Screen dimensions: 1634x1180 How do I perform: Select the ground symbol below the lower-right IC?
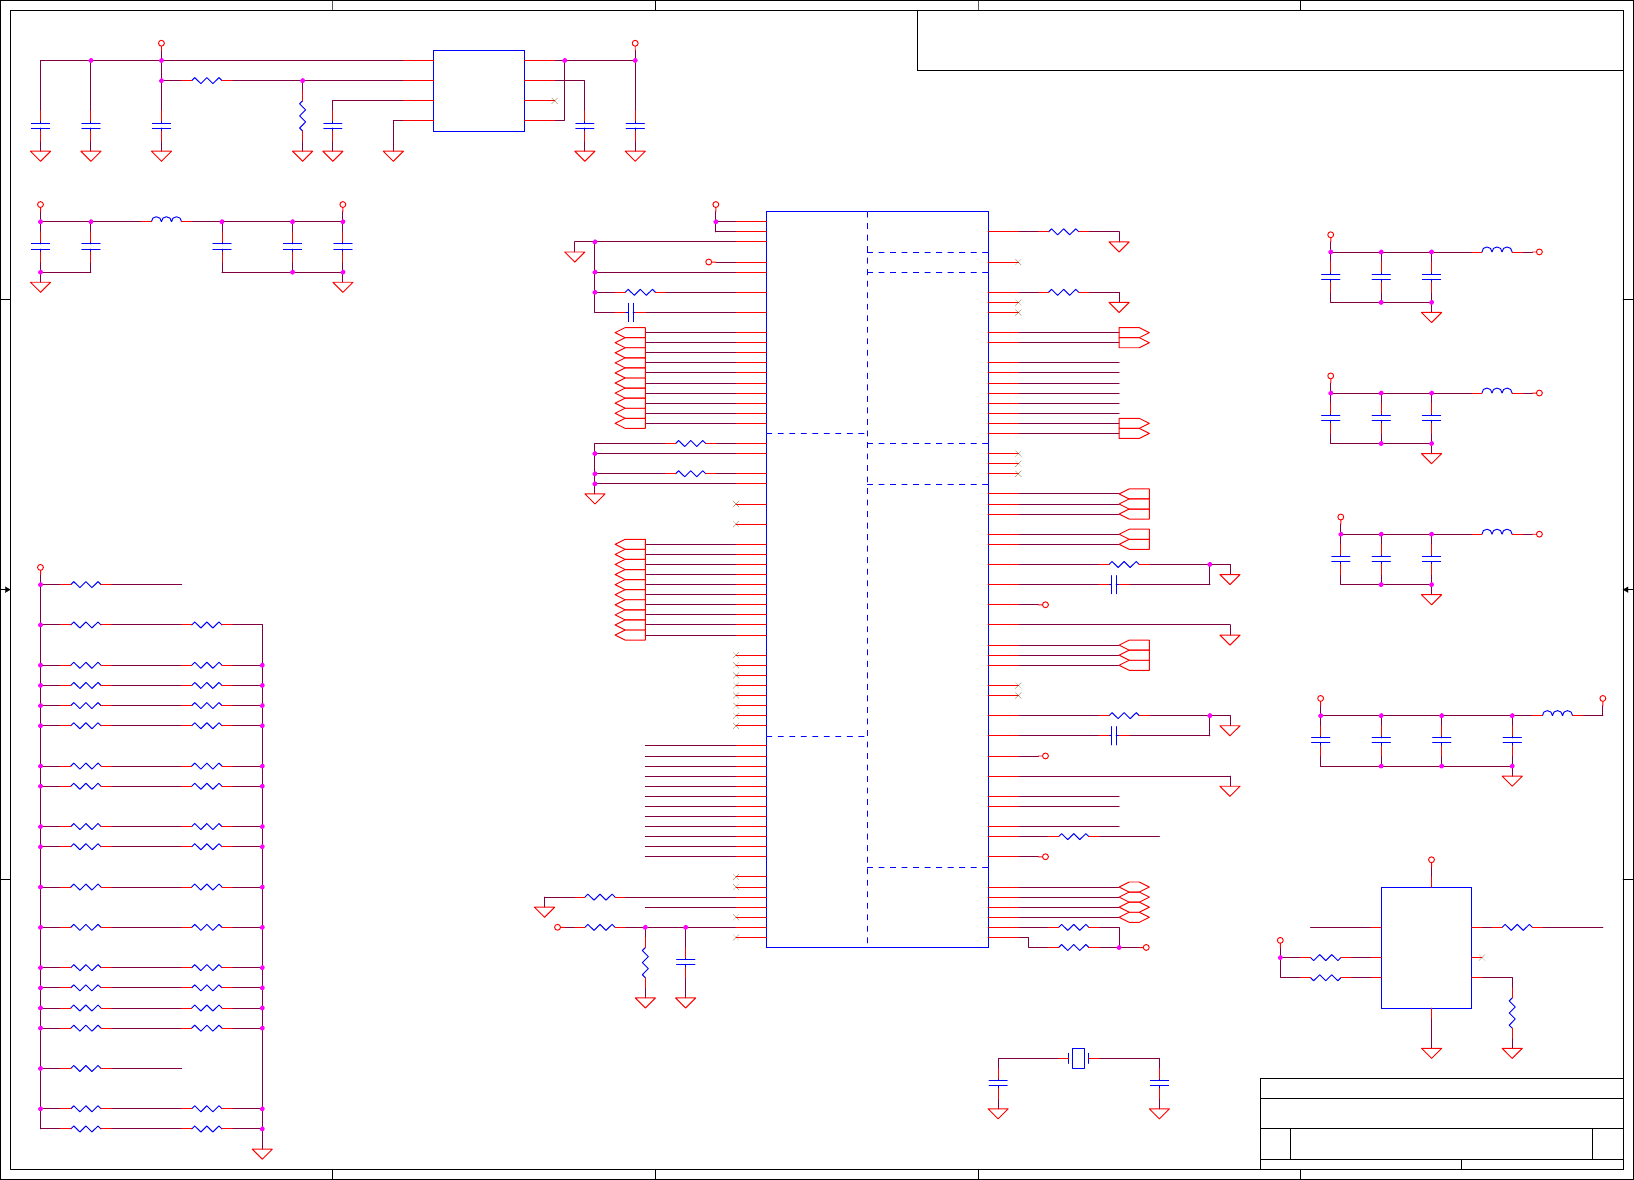coord(1431,1052)
